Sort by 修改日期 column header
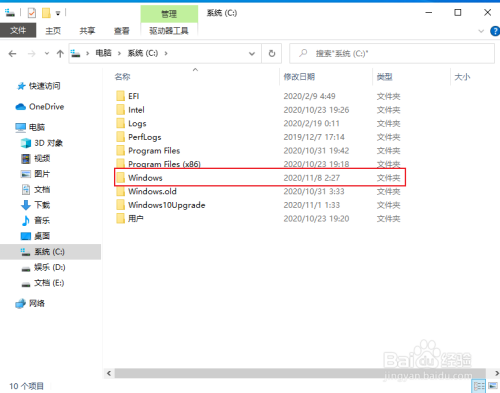The image size is (500, 393). [299, 77]
